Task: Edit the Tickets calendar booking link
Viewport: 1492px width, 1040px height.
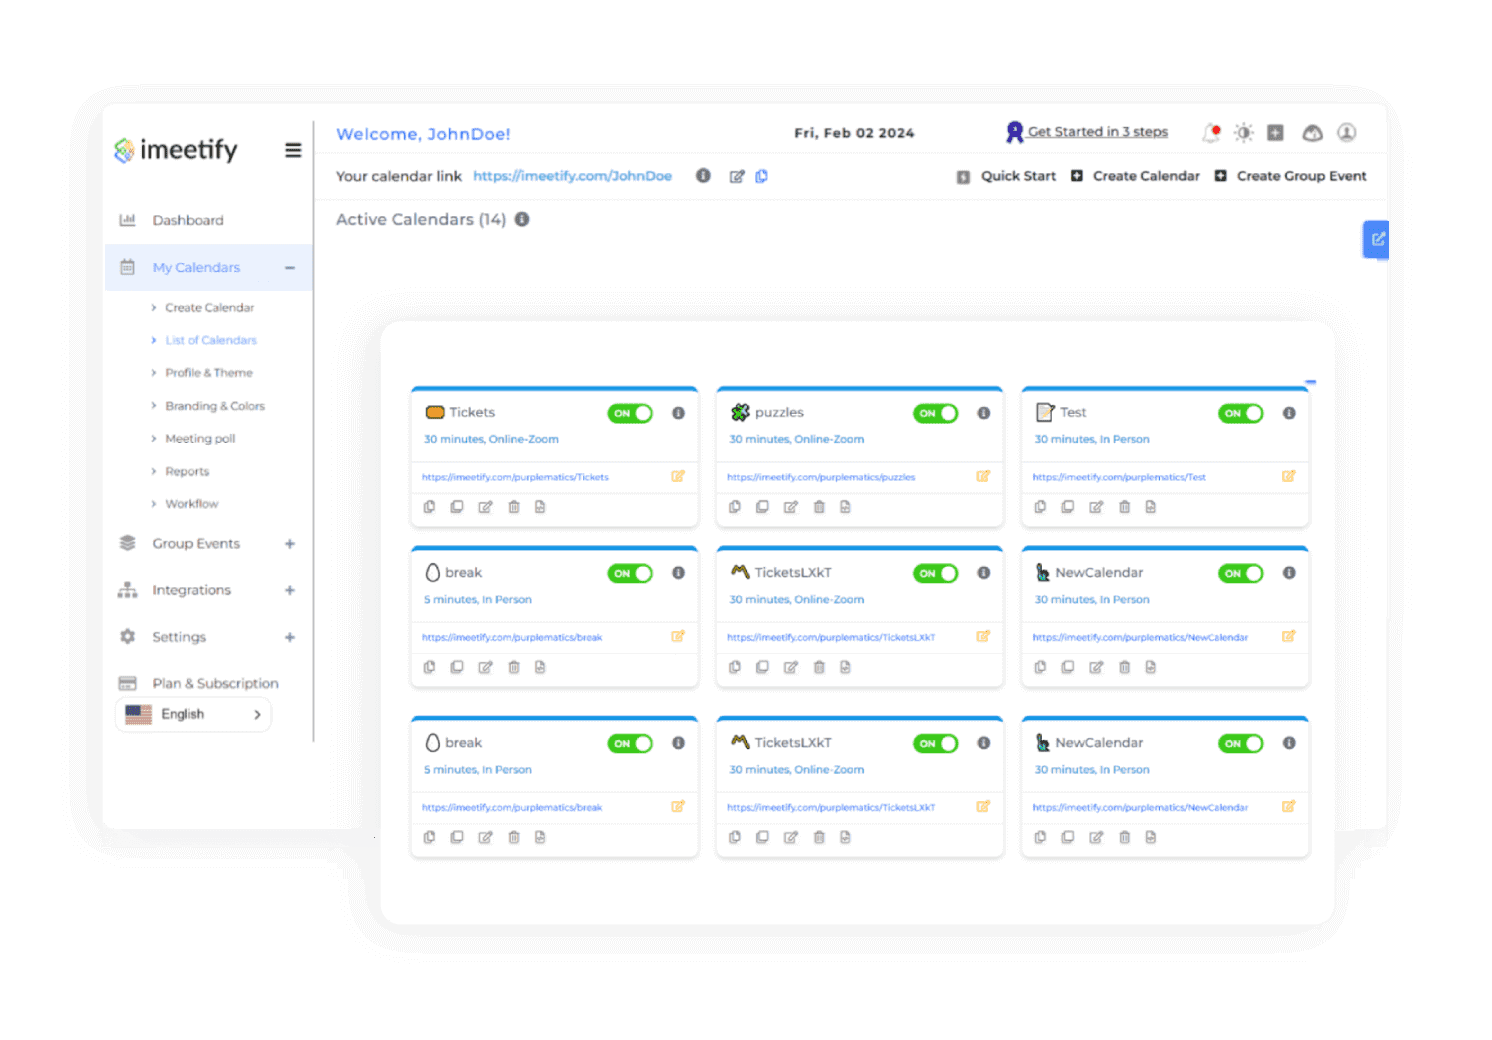Action: coord(678,477)
